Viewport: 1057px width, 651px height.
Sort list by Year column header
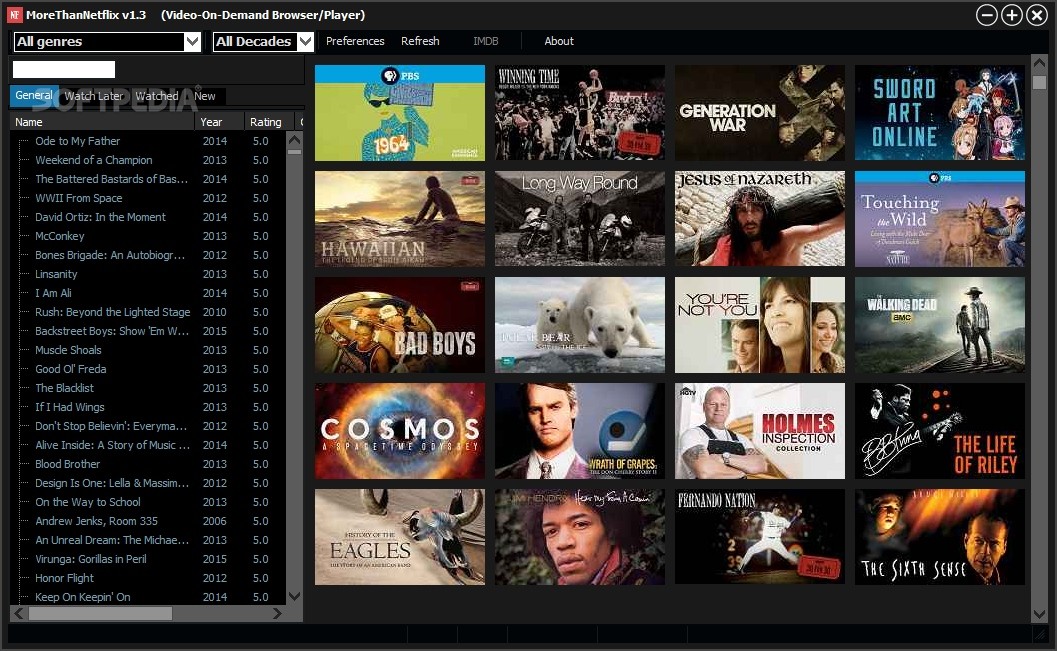click(x=219, y=122)
